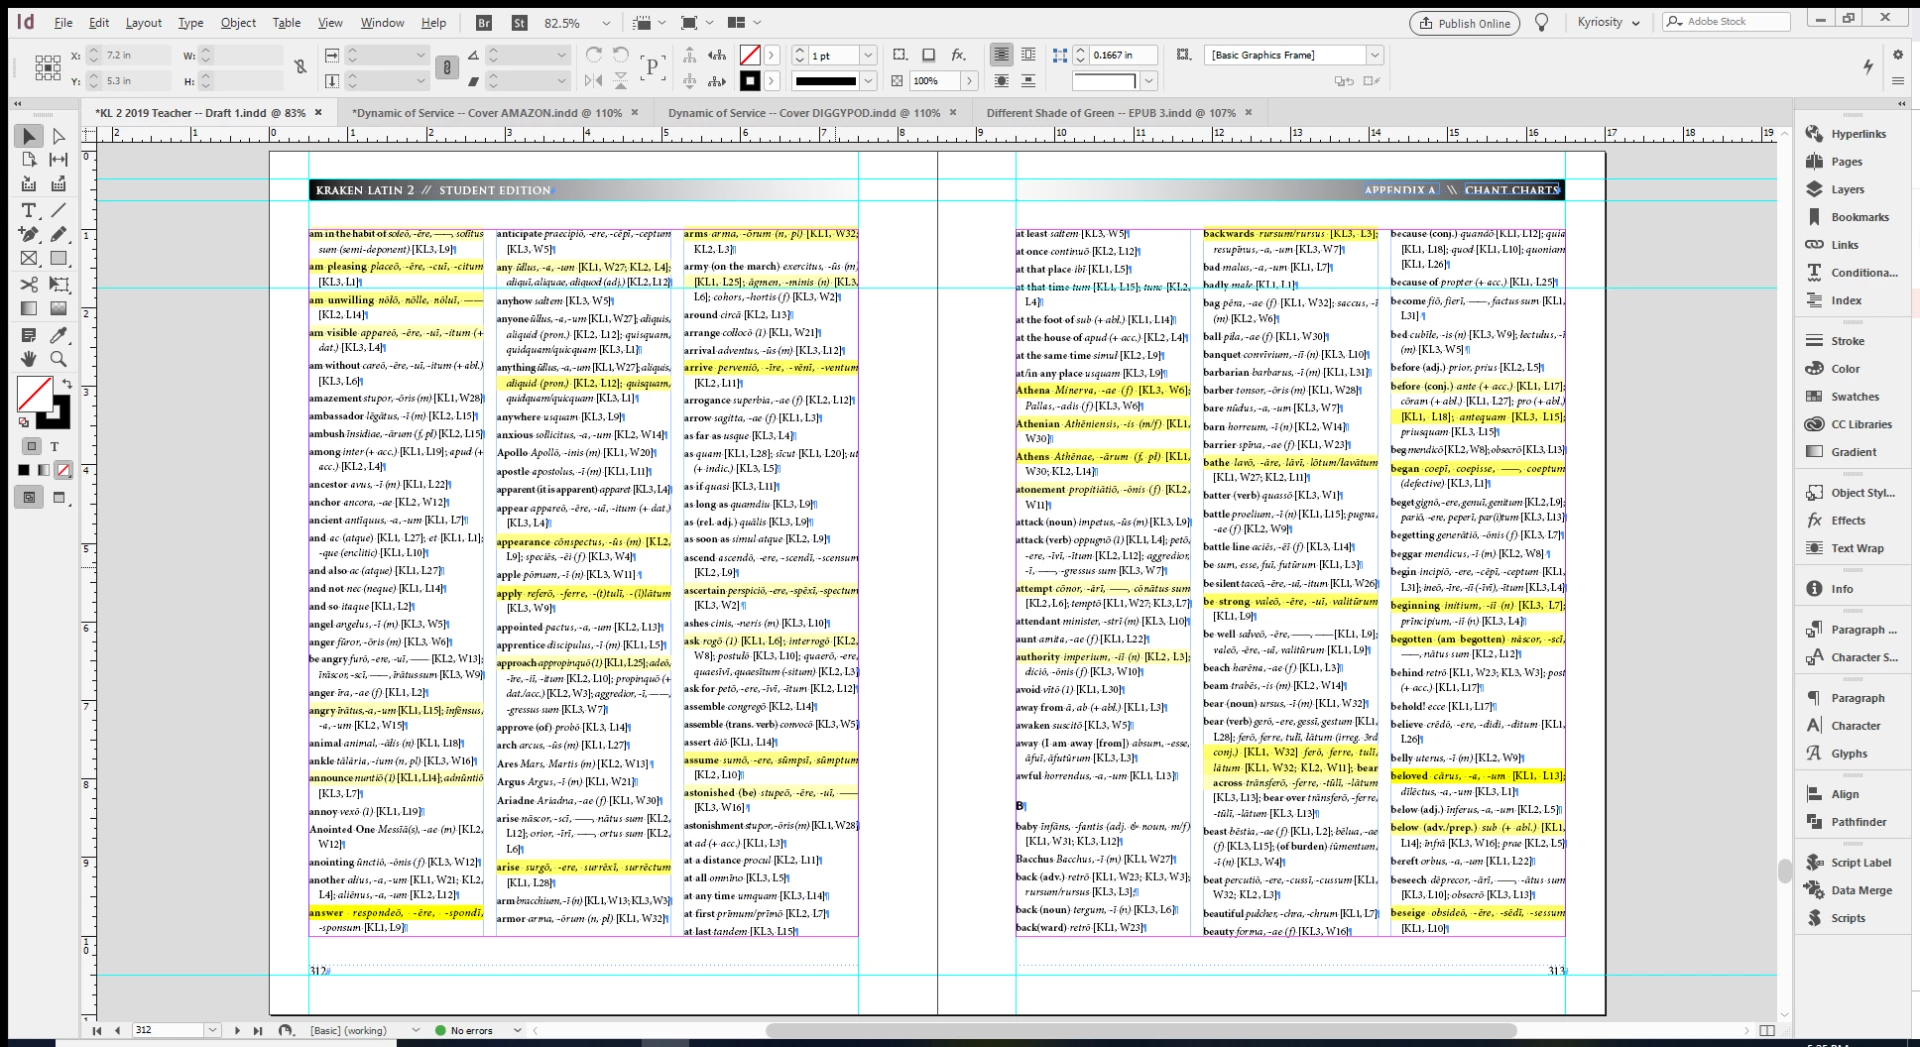Open the Basic Graphics Frame object style dropdown
Screen dimensions: 1920x1047
[1375, 55]
